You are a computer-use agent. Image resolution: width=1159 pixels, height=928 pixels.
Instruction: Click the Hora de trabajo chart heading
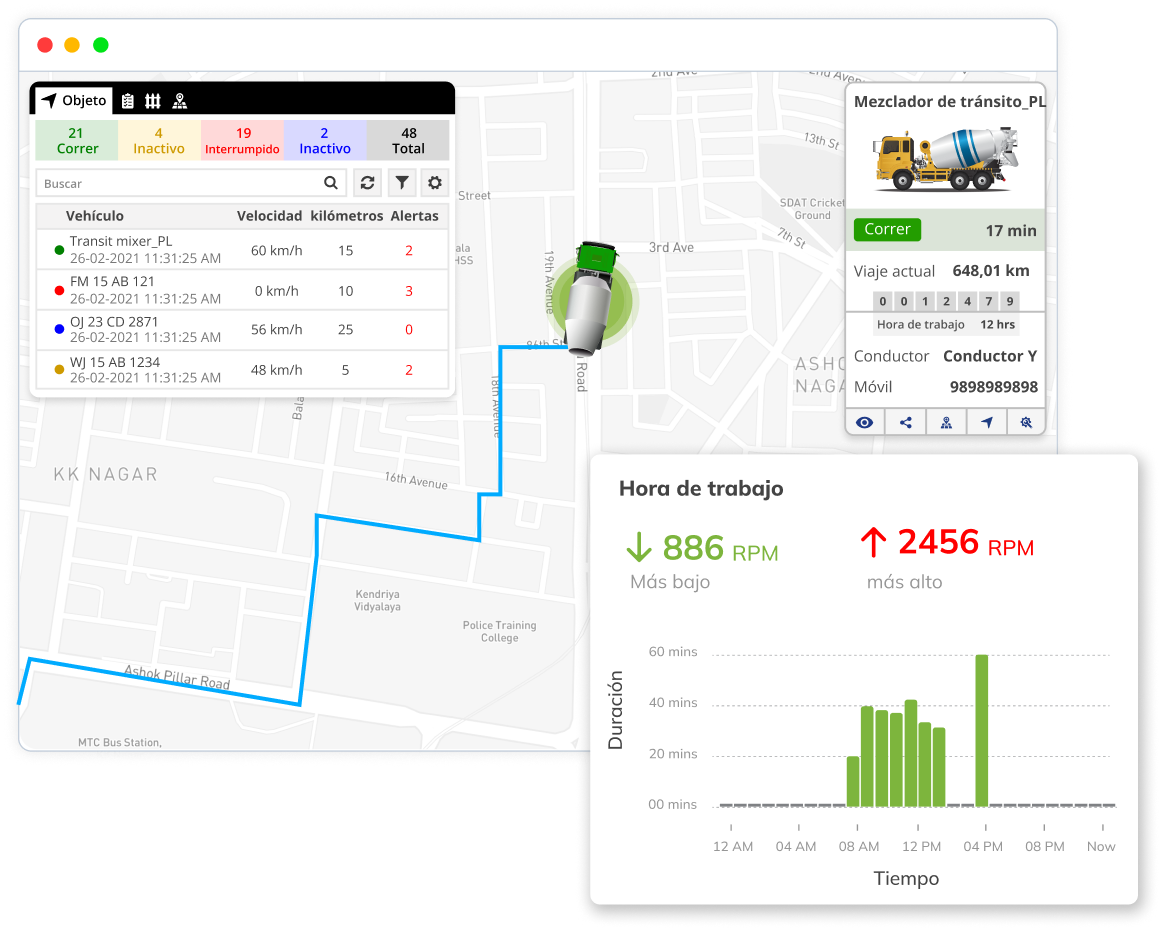[701, 489]
